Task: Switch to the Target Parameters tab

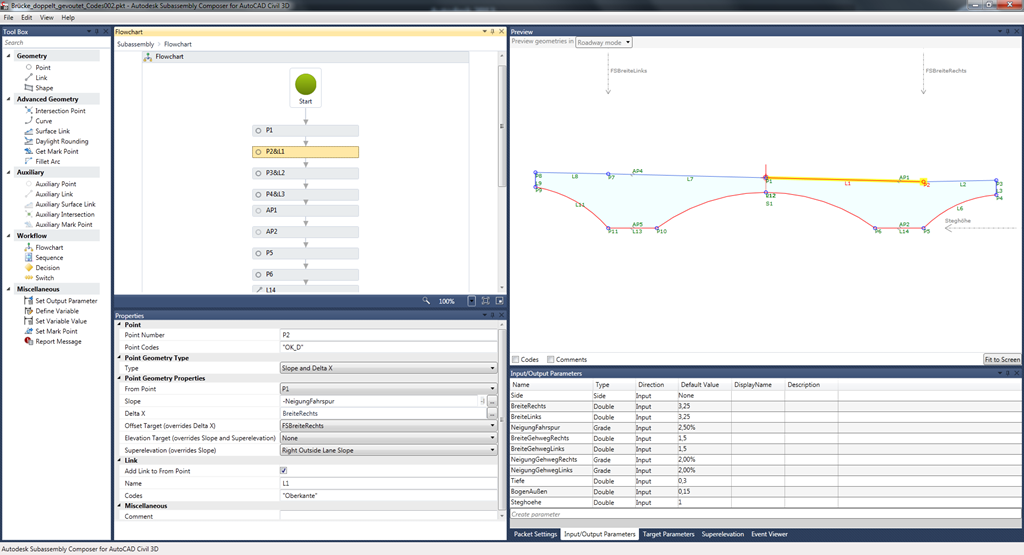Action: click(668, 534)
